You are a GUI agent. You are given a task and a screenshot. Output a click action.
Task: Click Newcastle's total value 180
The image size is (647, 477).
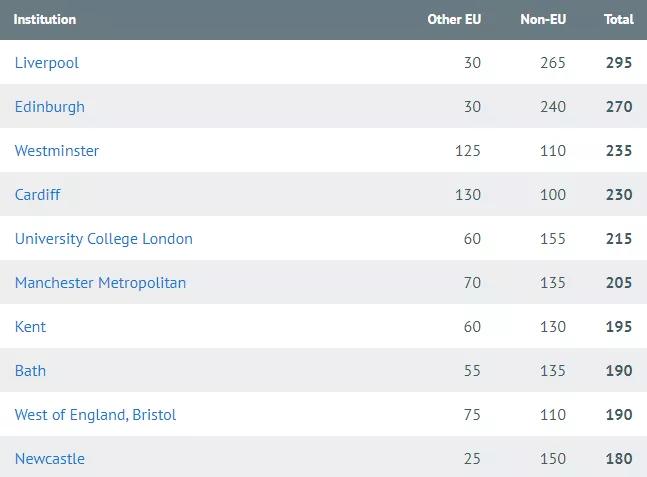(x=619, y=459)
